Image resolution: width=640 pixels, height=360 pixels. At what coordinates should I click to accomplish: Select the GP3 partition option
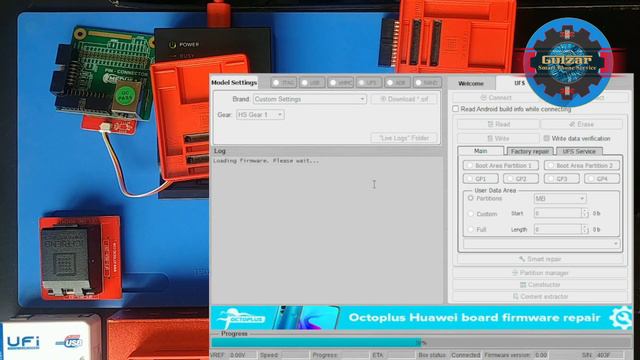click(562, 179)
